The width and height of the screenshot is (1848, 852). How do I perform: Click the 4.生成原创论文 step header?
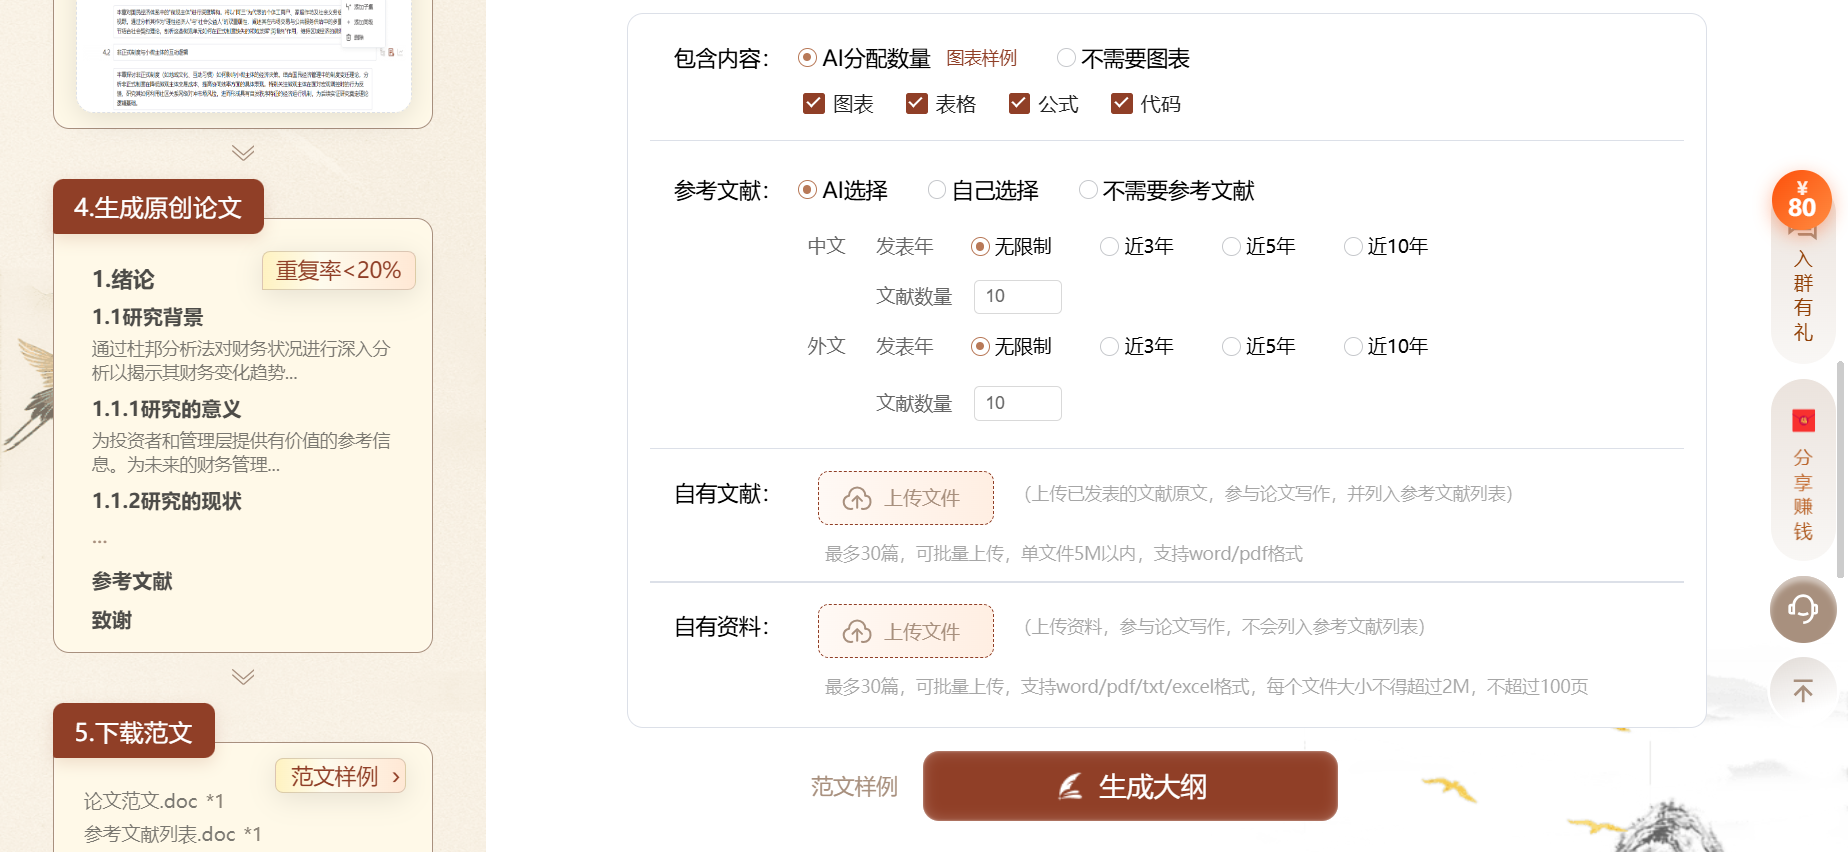(x=158, y=207)
